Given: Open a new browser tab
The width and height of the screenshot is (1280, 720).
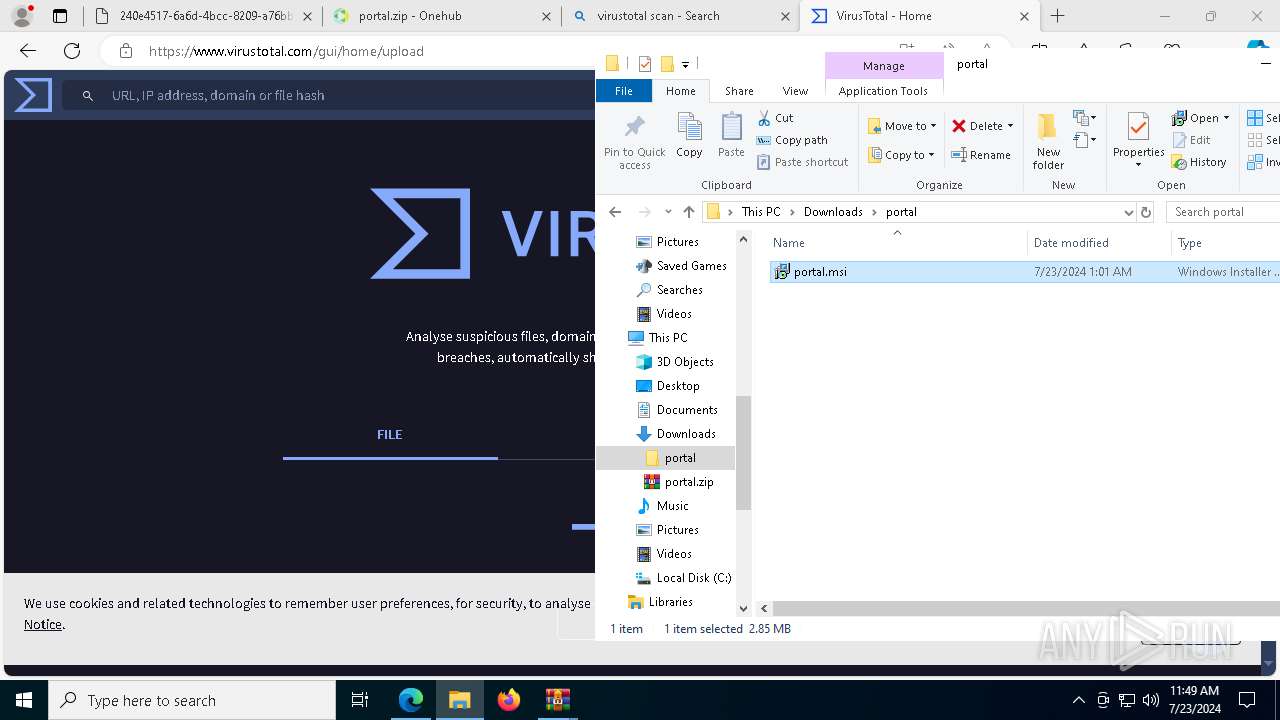Looking at the screenshot, I should (x=1058, y=16).
